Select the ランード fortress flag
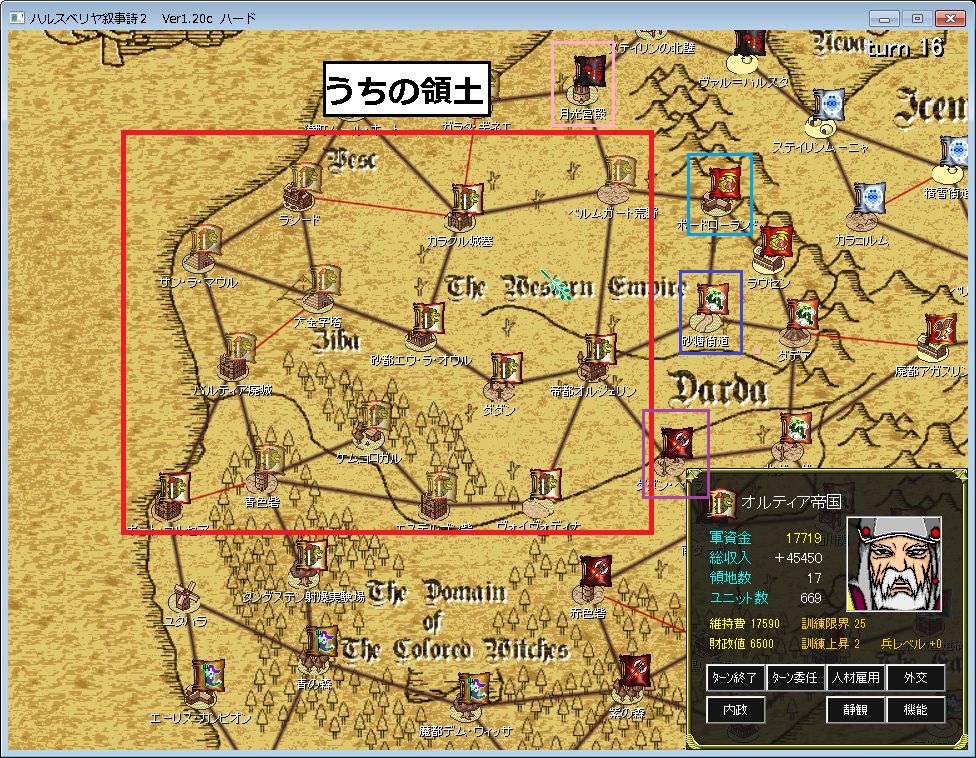 [x=306, y=179]
